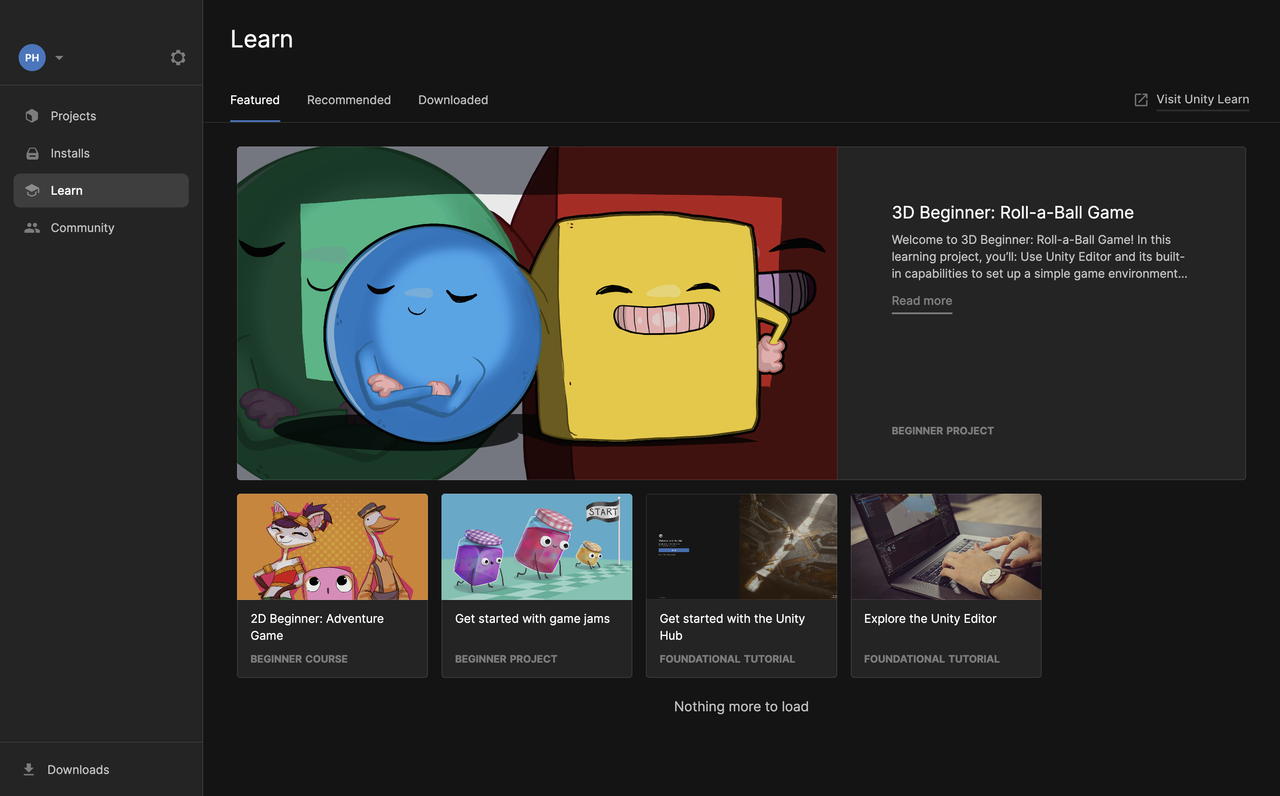
Task: Open Explore the Unity Editor card
Action: (946, 586)
